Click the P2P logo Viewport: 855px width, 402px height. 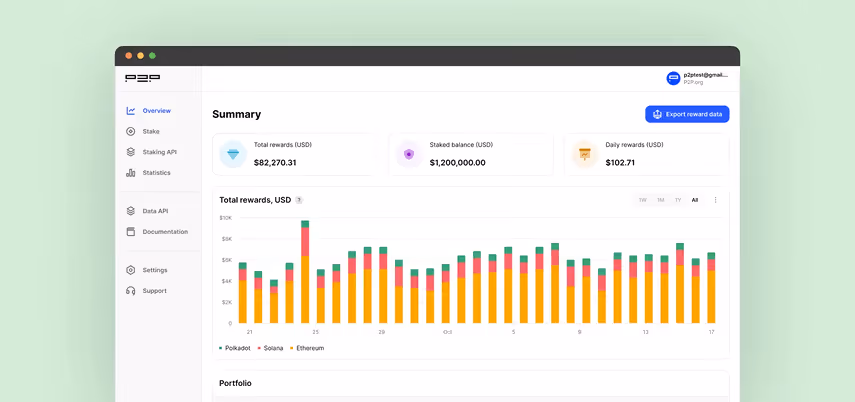pos(142,78)
